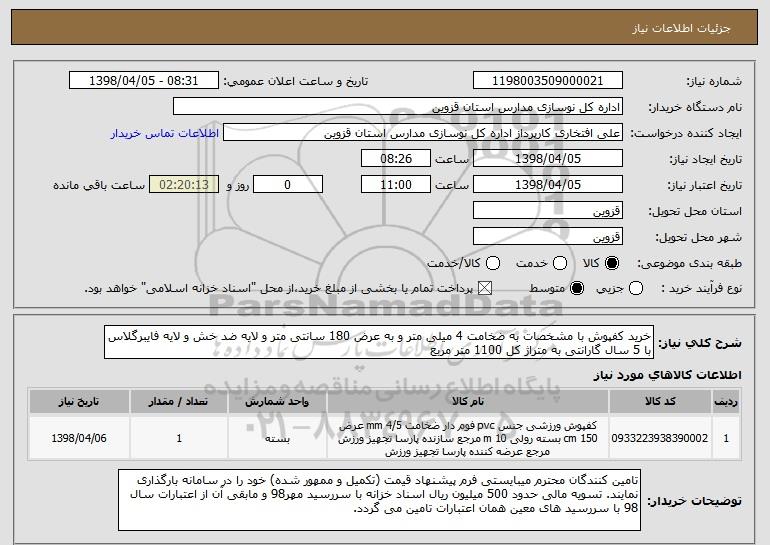Click the شهر محل تحویل field
Screen dimensions: 770x545
point(548,237)
